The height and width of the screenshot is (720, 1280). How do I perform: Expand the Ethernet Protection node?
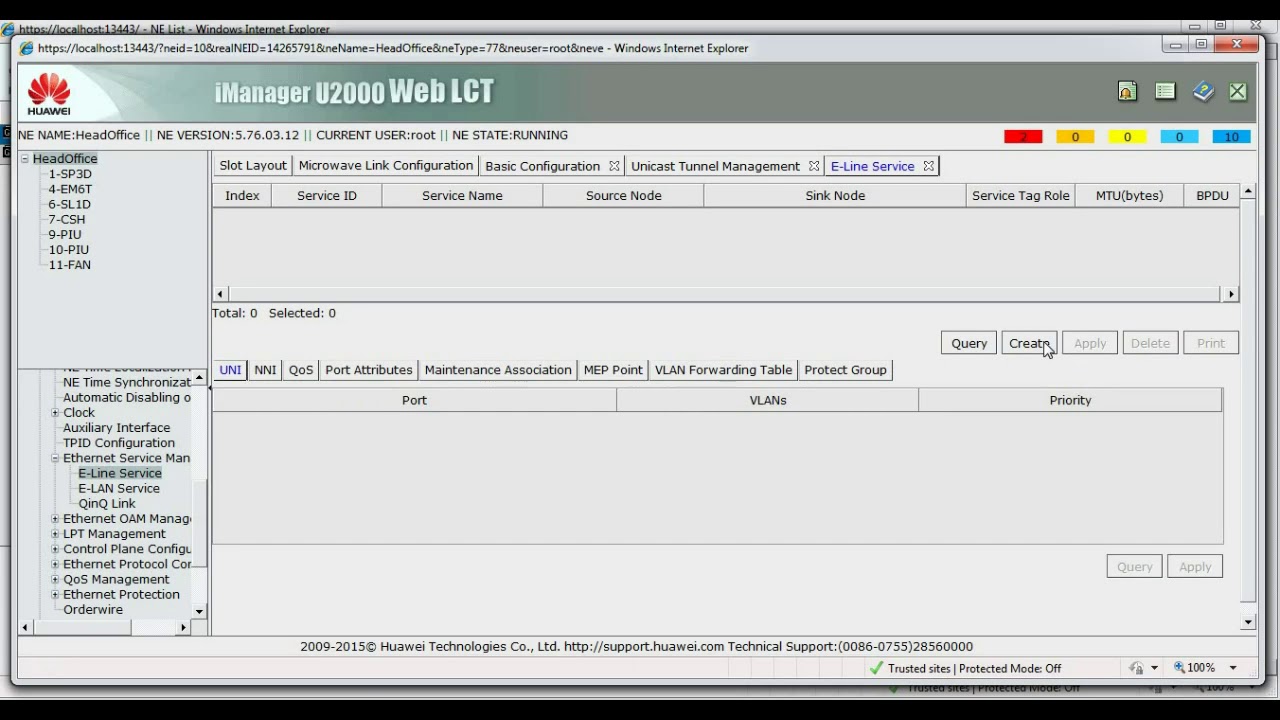click(55, 595)
